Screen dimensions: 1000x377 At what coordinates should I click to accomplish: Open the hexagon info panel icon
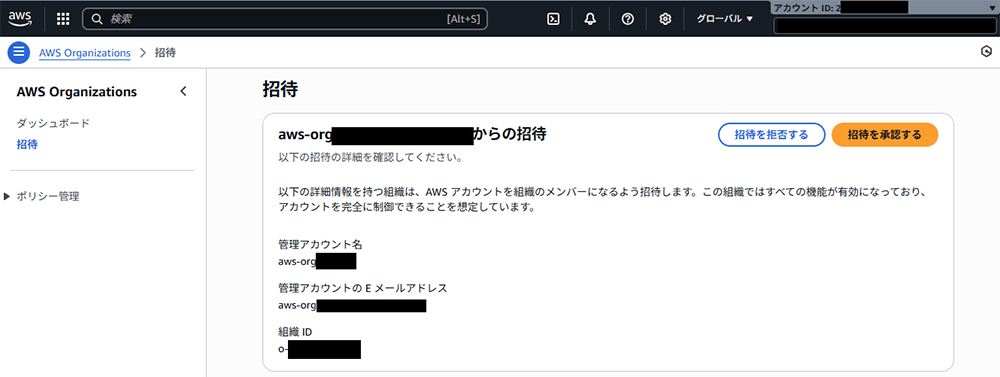pos(986,52)
